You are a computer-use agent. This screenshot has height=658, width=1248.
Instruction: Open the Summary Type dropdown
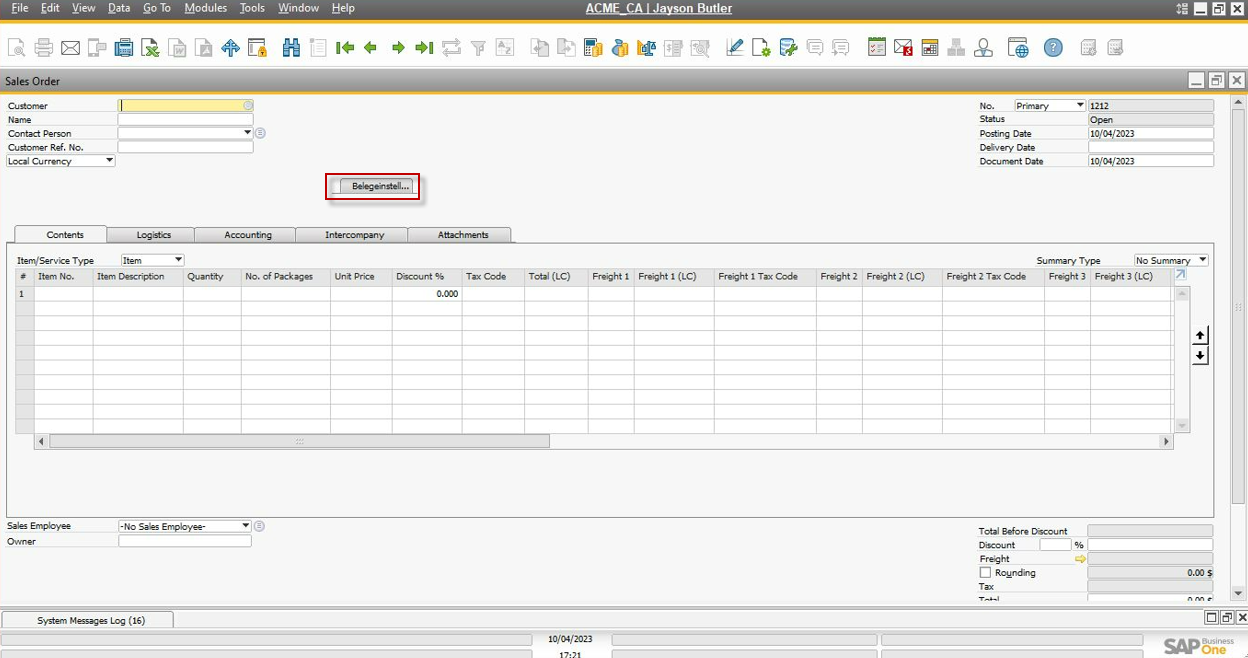(1202, 260)
